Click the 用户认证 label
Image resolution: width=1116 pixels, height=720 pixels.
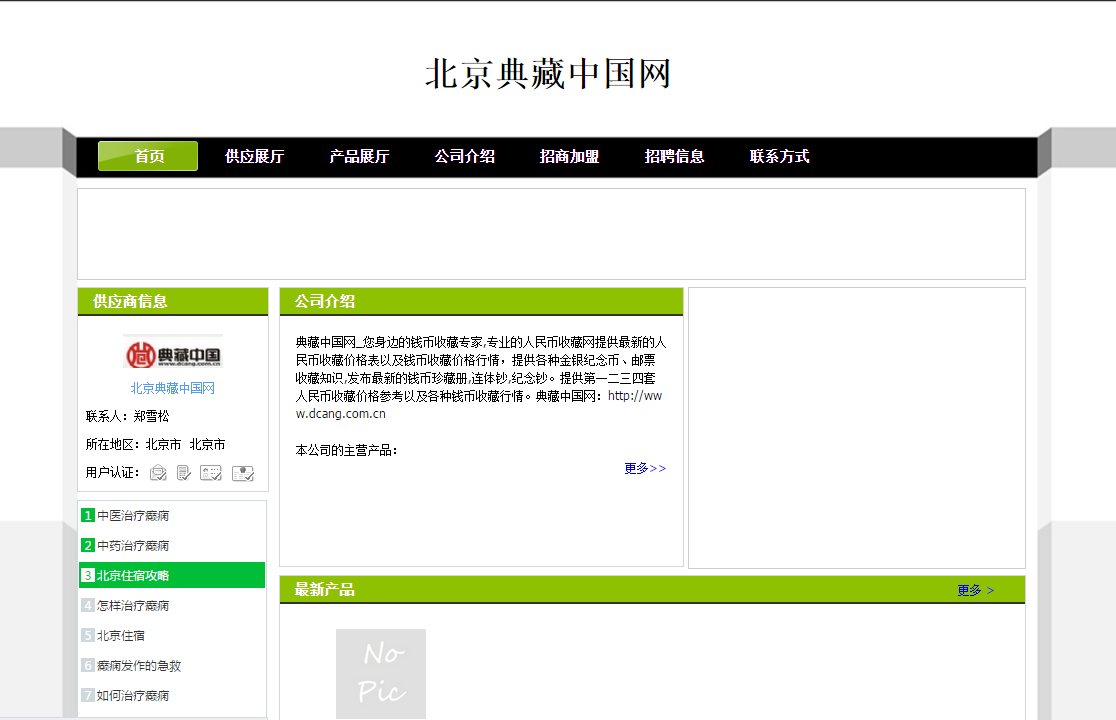[112, 472]
